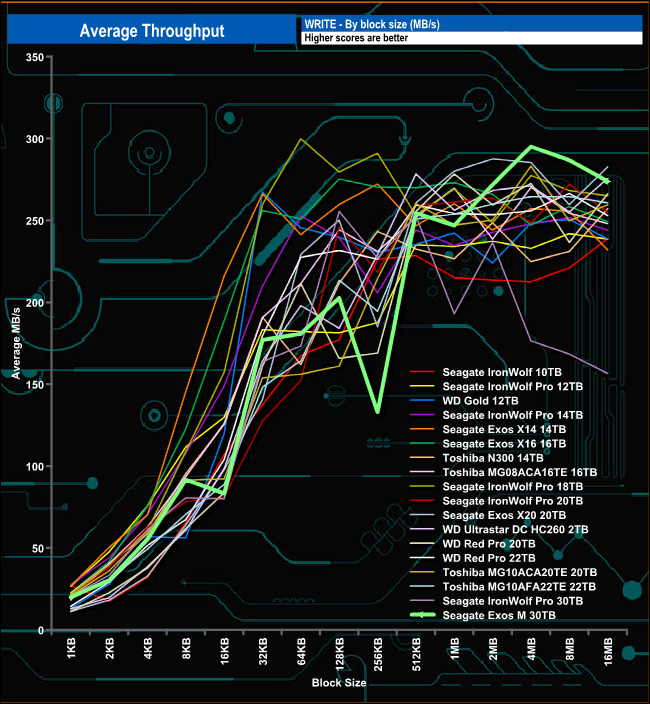
Task: Select the WD Red Pro 20TB legend label
Action: 489,544
